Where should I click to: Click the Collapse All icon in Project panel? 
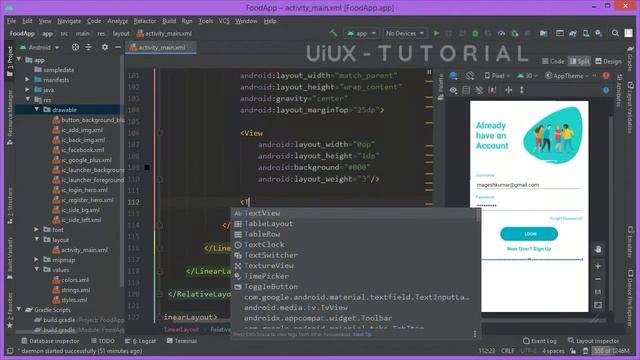point(89,47)
